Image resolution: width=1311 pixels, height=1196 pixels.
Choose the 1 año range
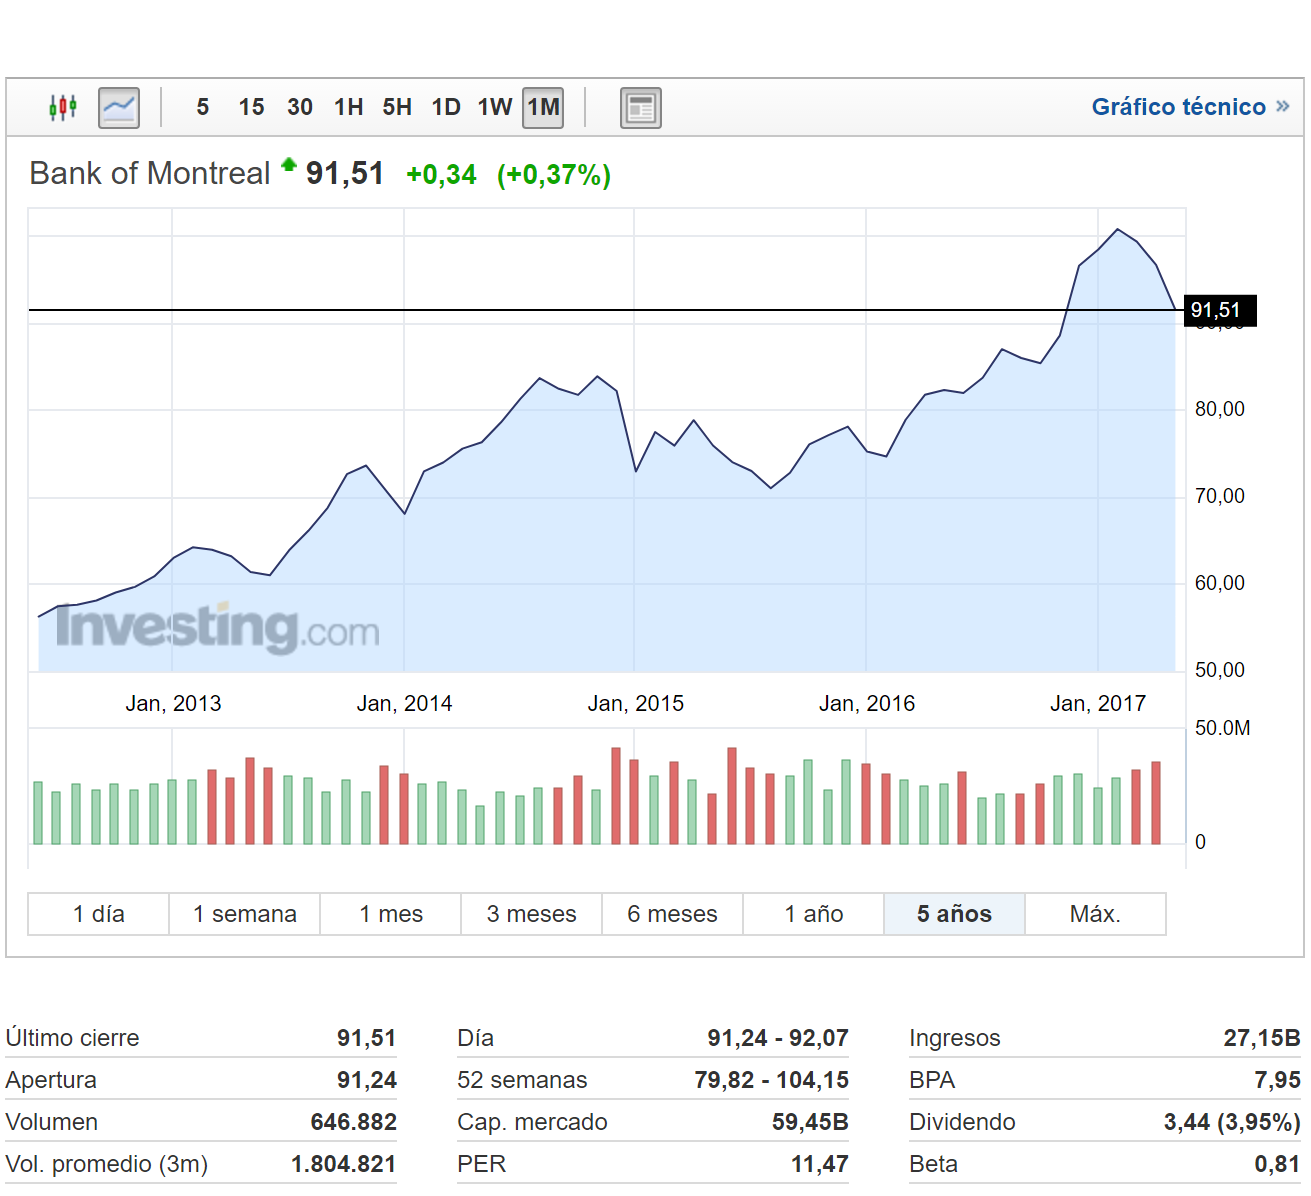coord(813,914)
